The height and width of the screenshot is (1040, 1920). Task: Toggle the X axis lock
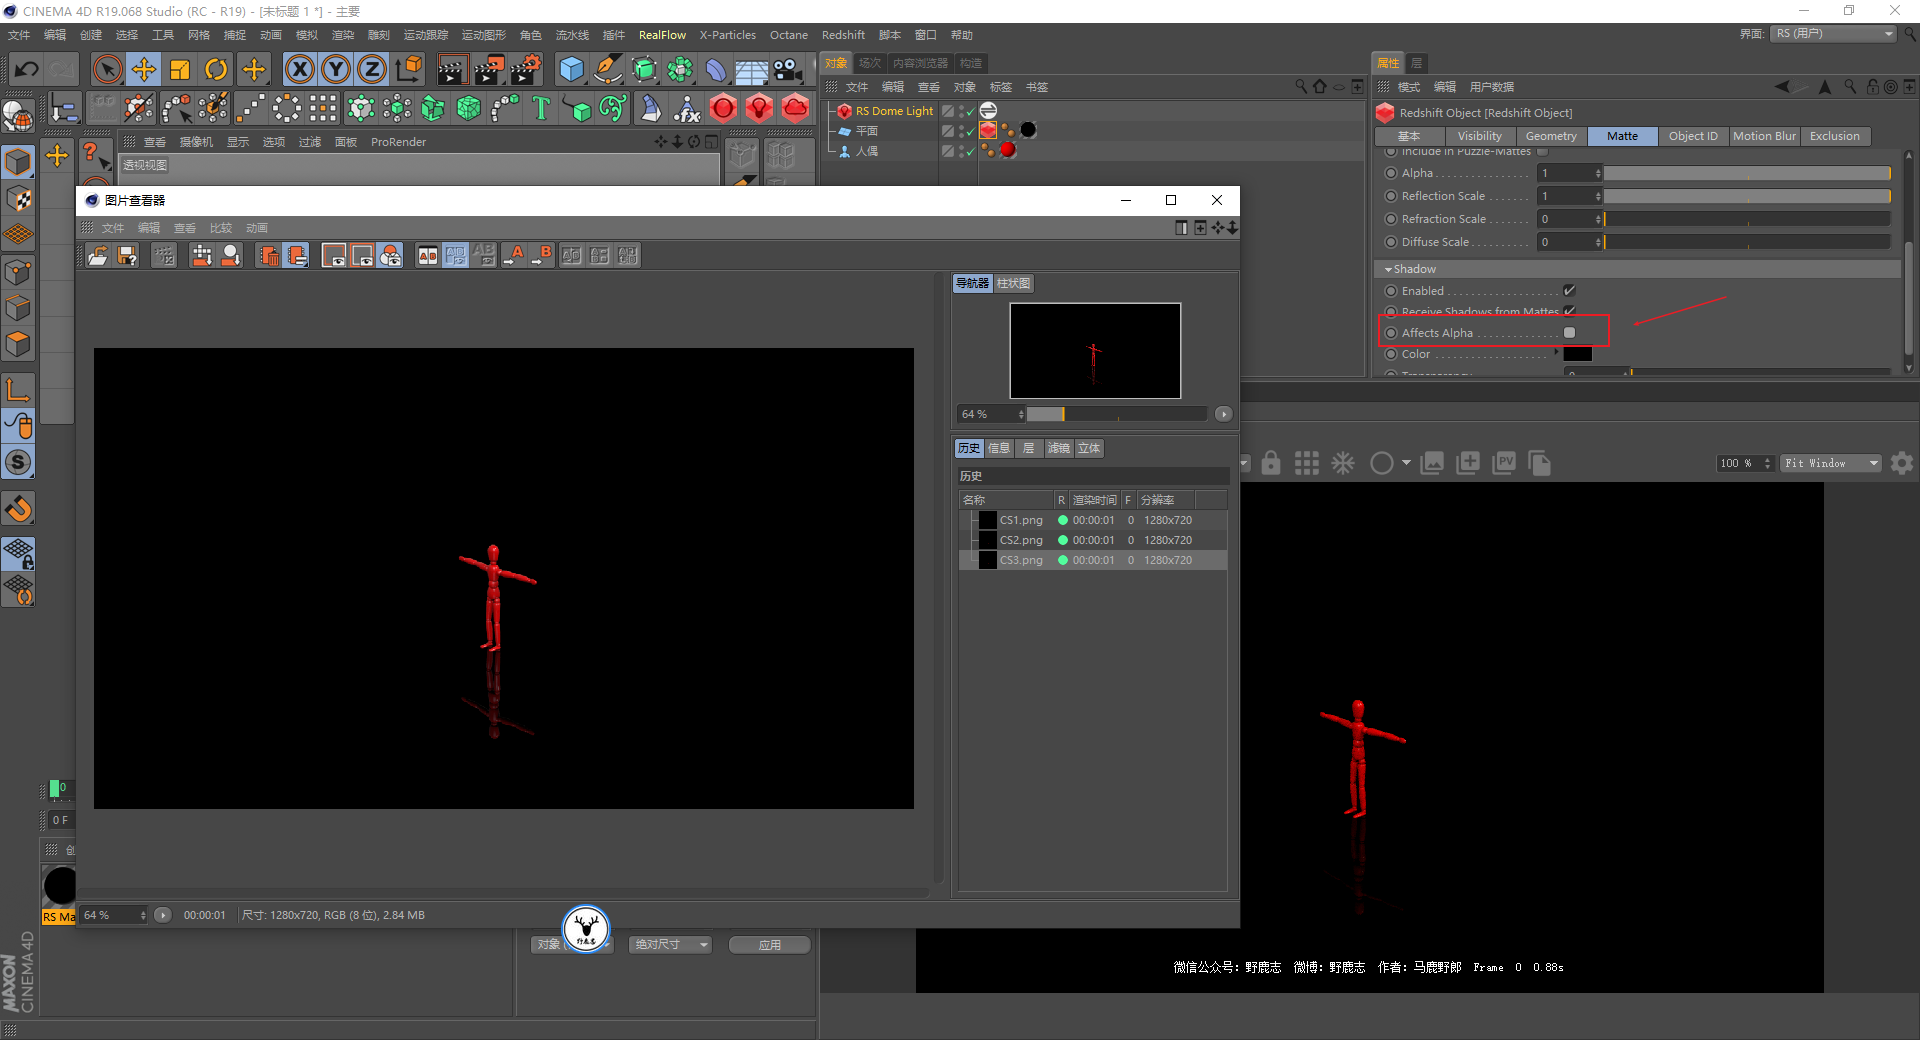click(299, 69)
